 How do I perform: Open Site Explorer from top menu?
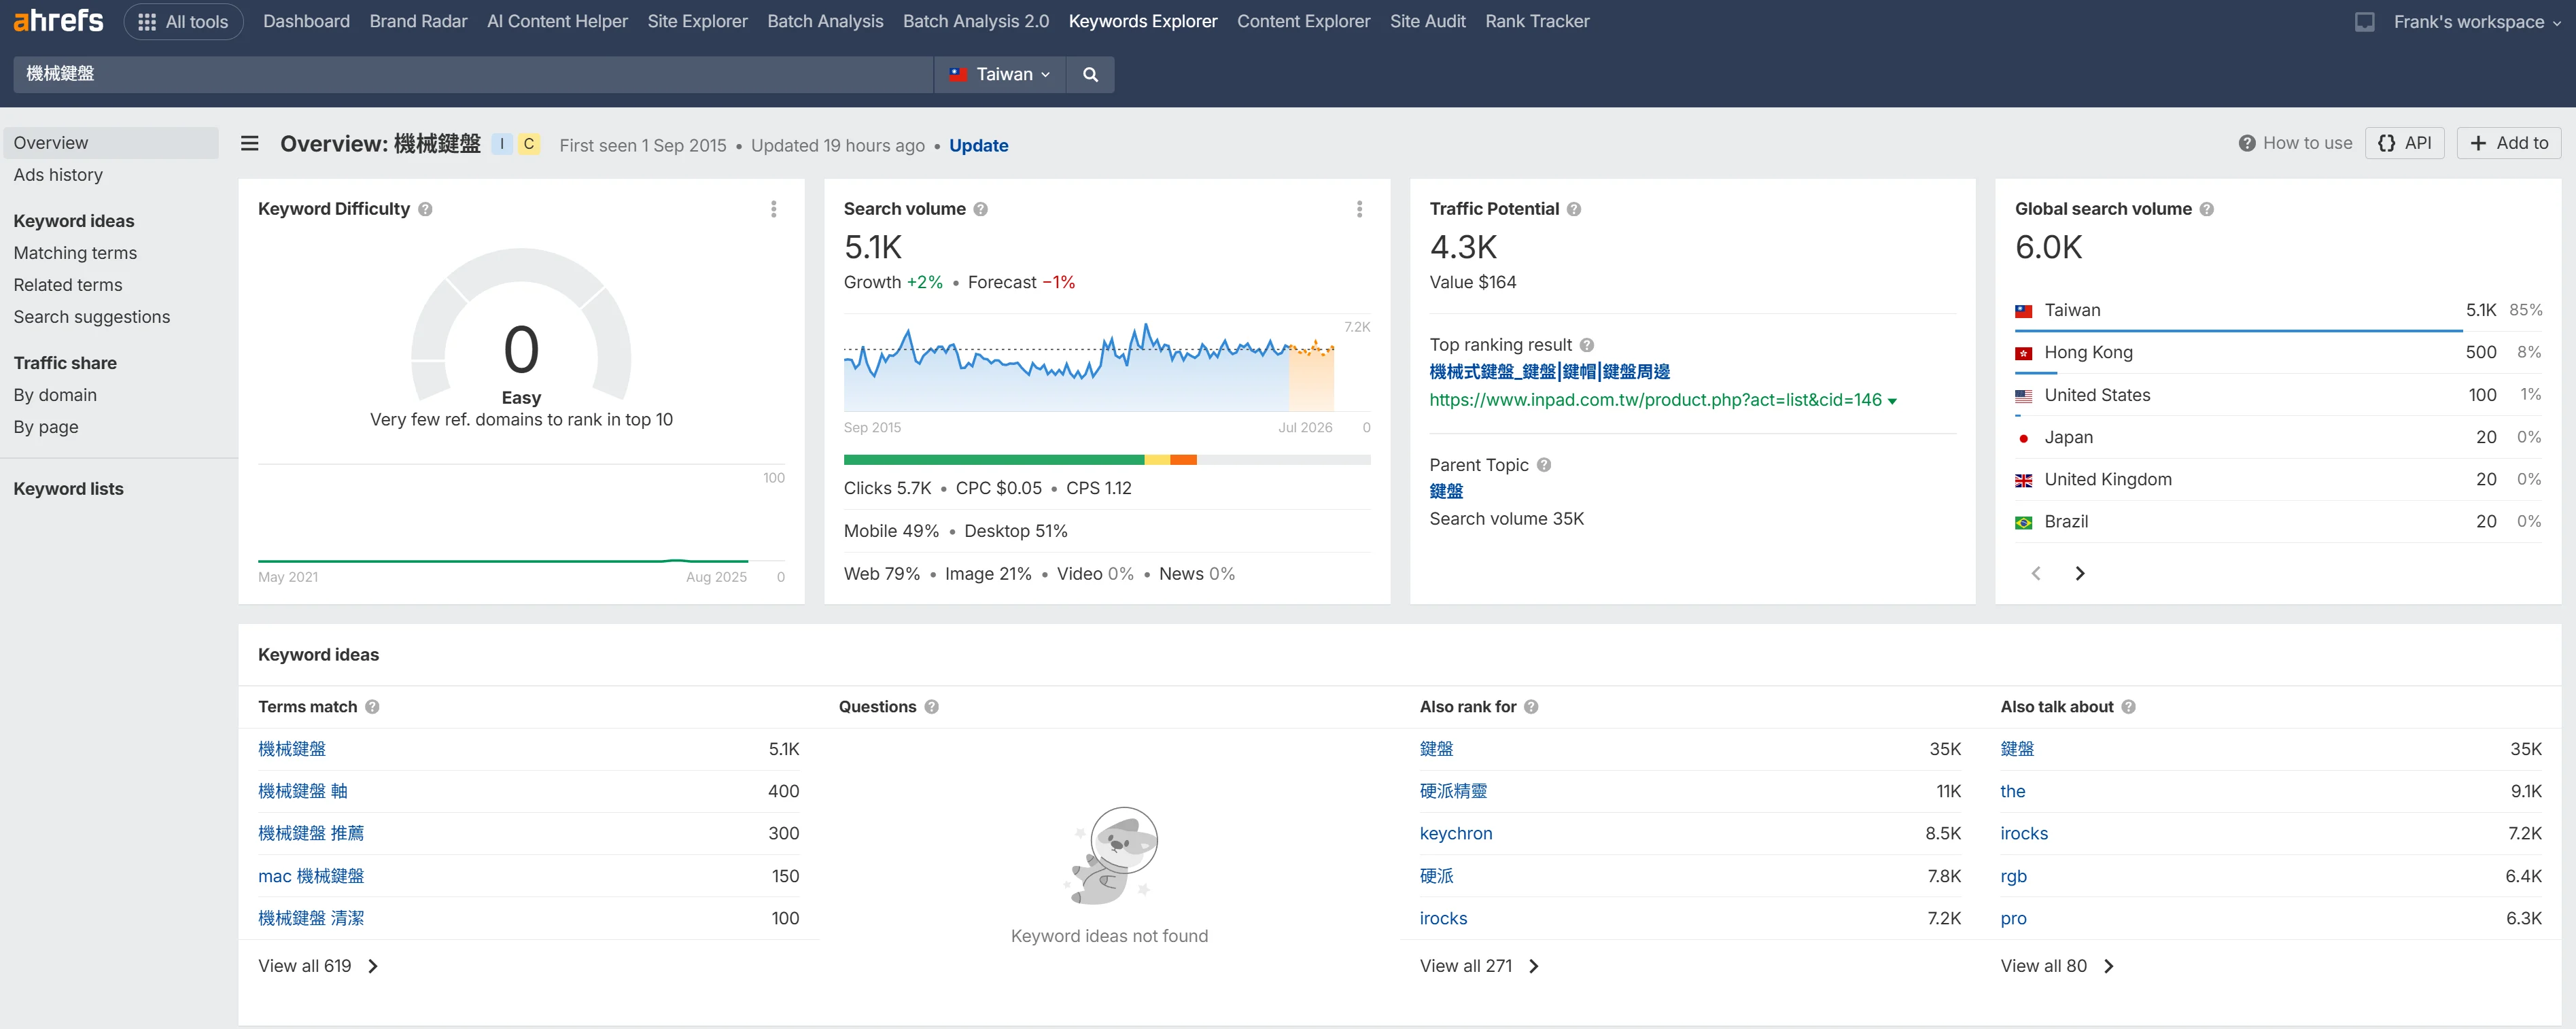pos(697,21)
